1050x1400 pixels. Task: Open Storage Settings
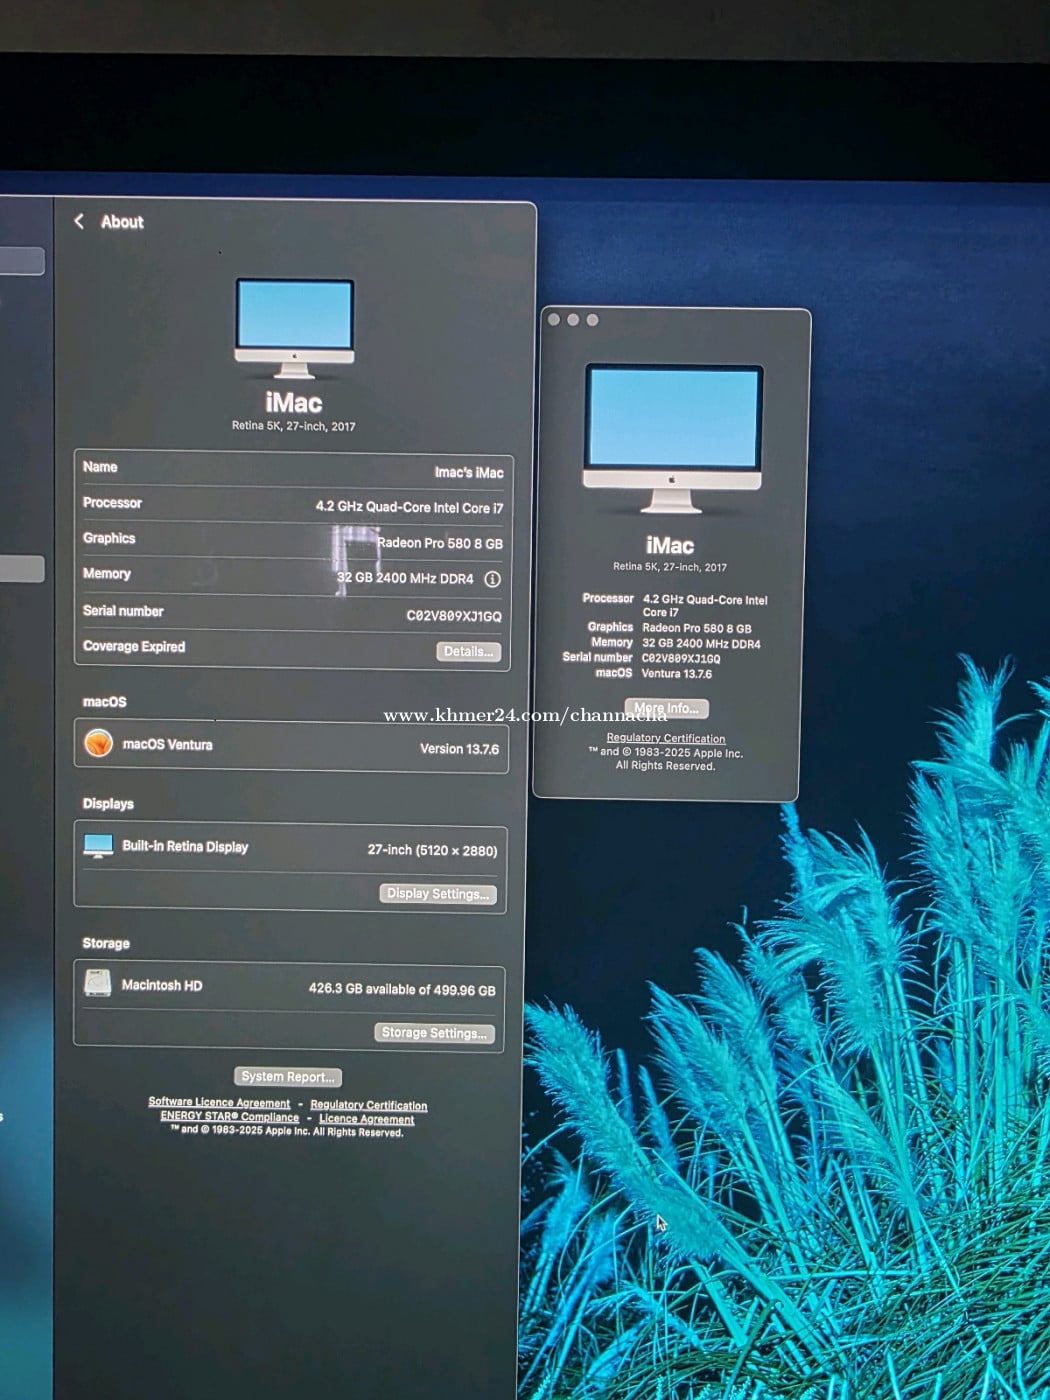coord(434,1033)
